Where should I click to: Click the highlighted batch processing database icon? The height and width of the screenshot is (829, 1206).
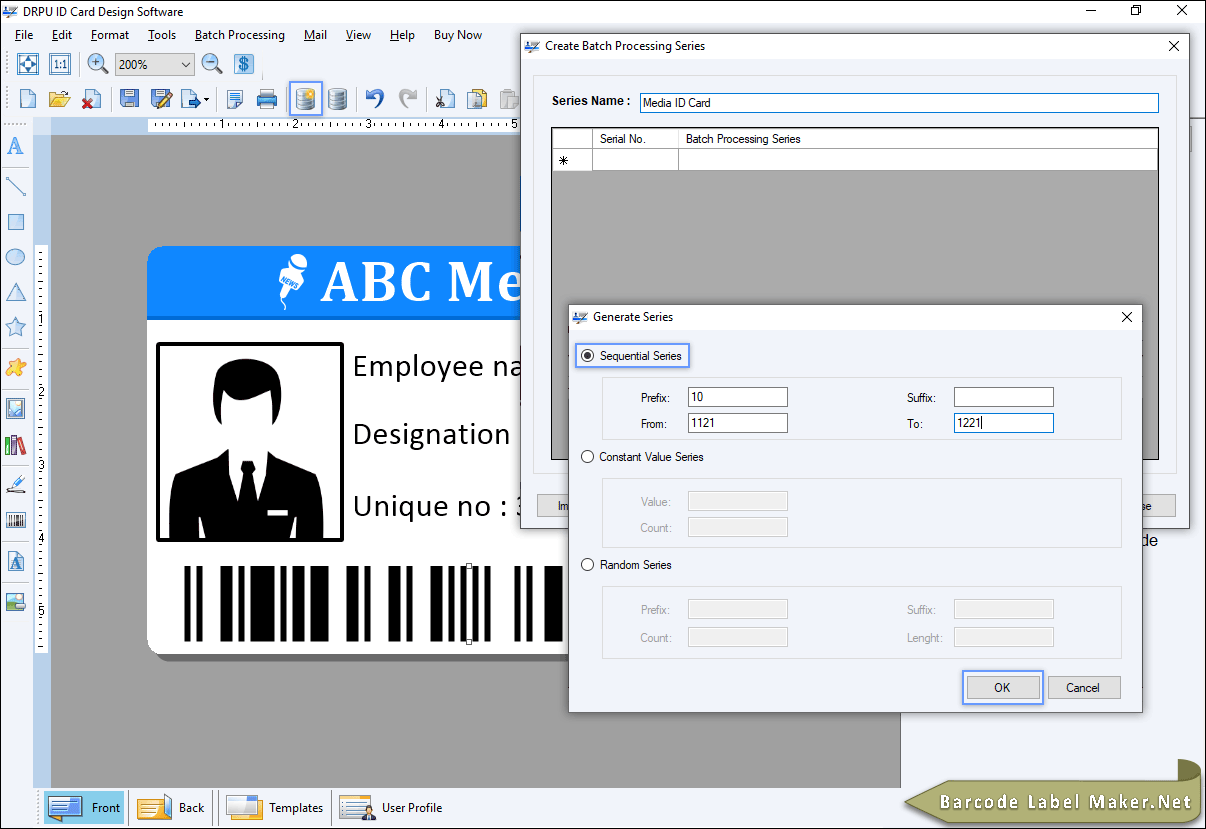point(306,99)
